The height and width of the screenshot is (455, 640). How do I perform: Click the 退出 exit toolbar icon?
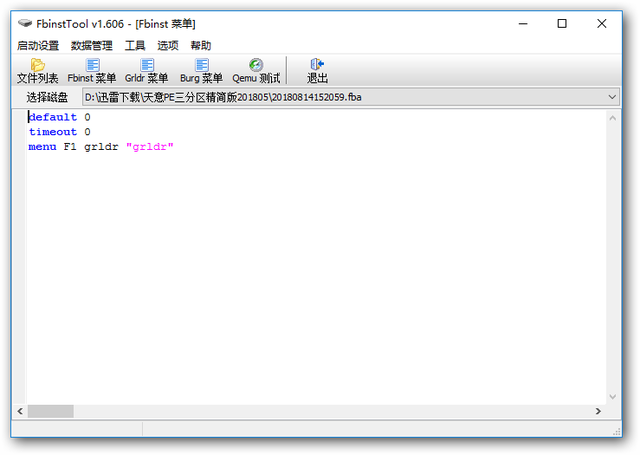tap(317, 71)
